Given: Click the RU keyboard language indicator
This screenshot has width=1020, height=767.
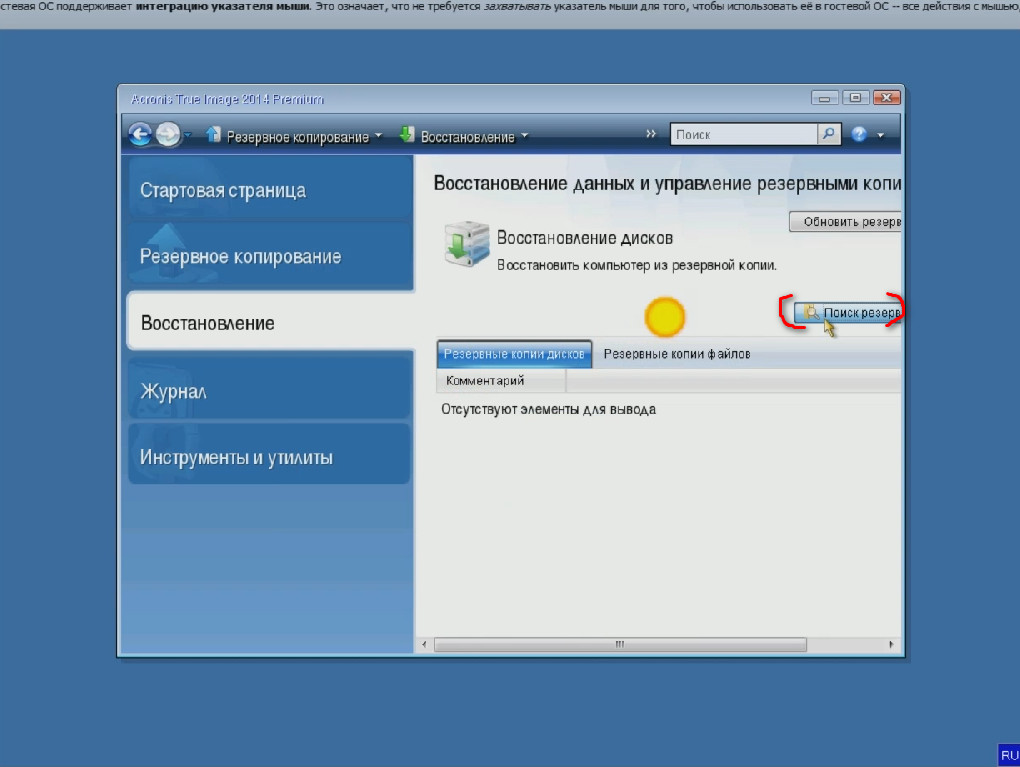Looking at the screenshot, I should click(x=1008, y=755).
